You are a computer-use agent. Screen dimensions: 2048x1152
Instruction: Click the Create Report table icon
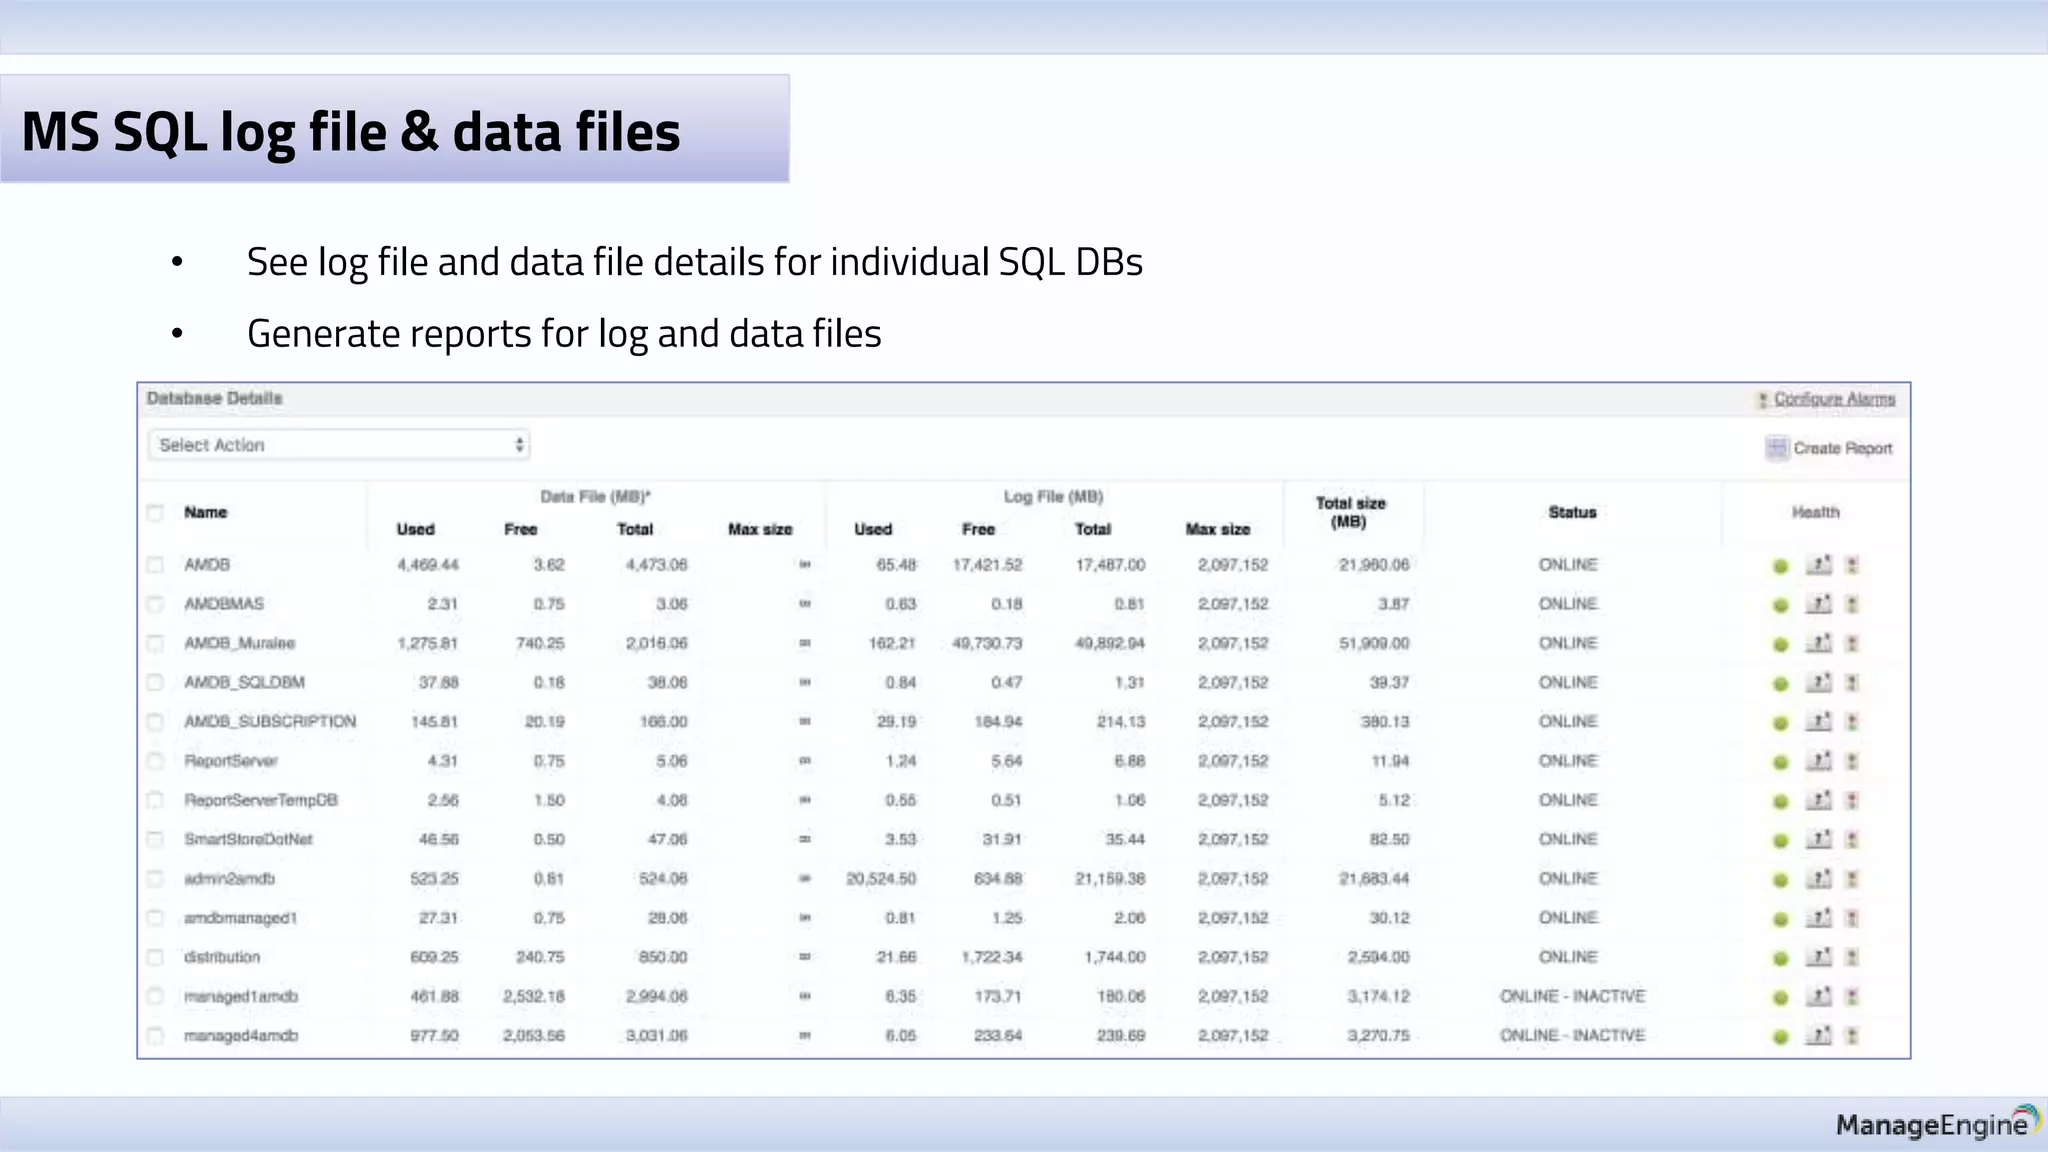[x=1776, y=447]
